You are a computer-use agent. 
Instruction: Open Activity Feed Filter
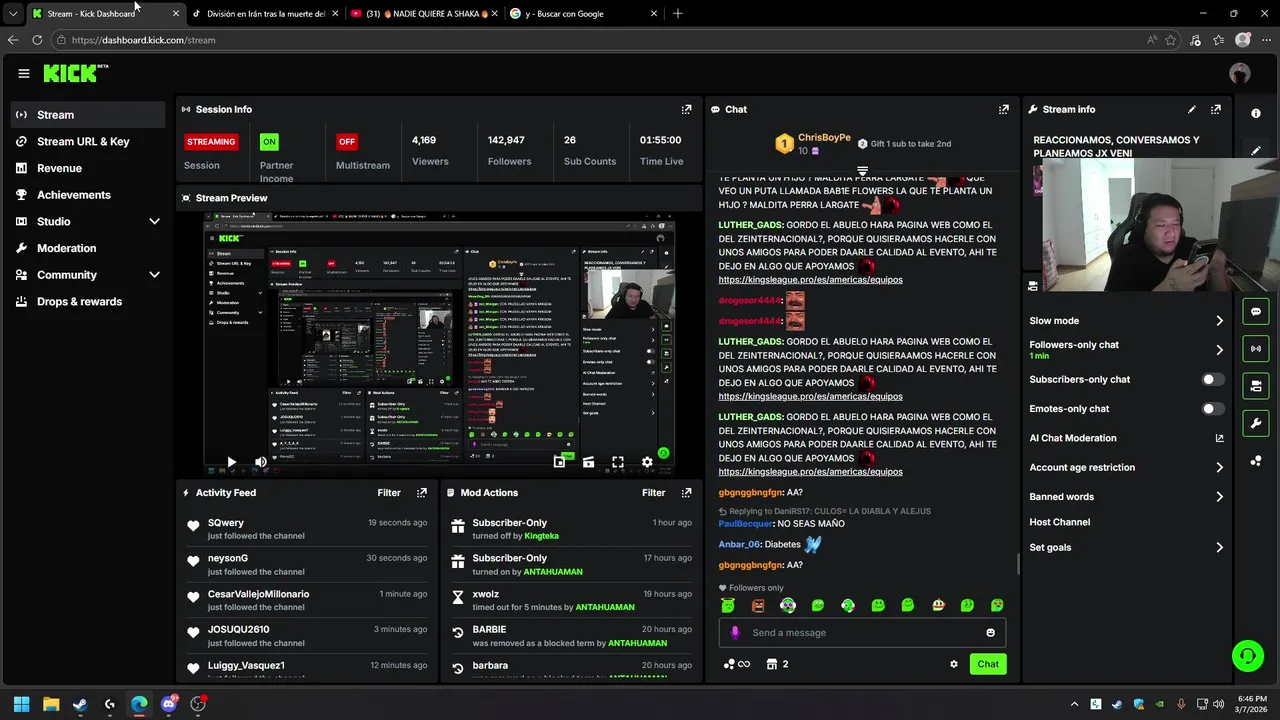pyautogui.click(x=389, y=493)
